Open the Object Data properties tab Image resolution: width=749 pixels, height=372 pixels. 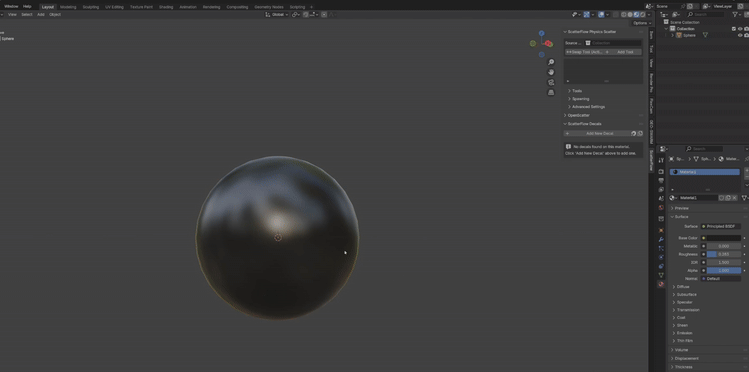661,275
